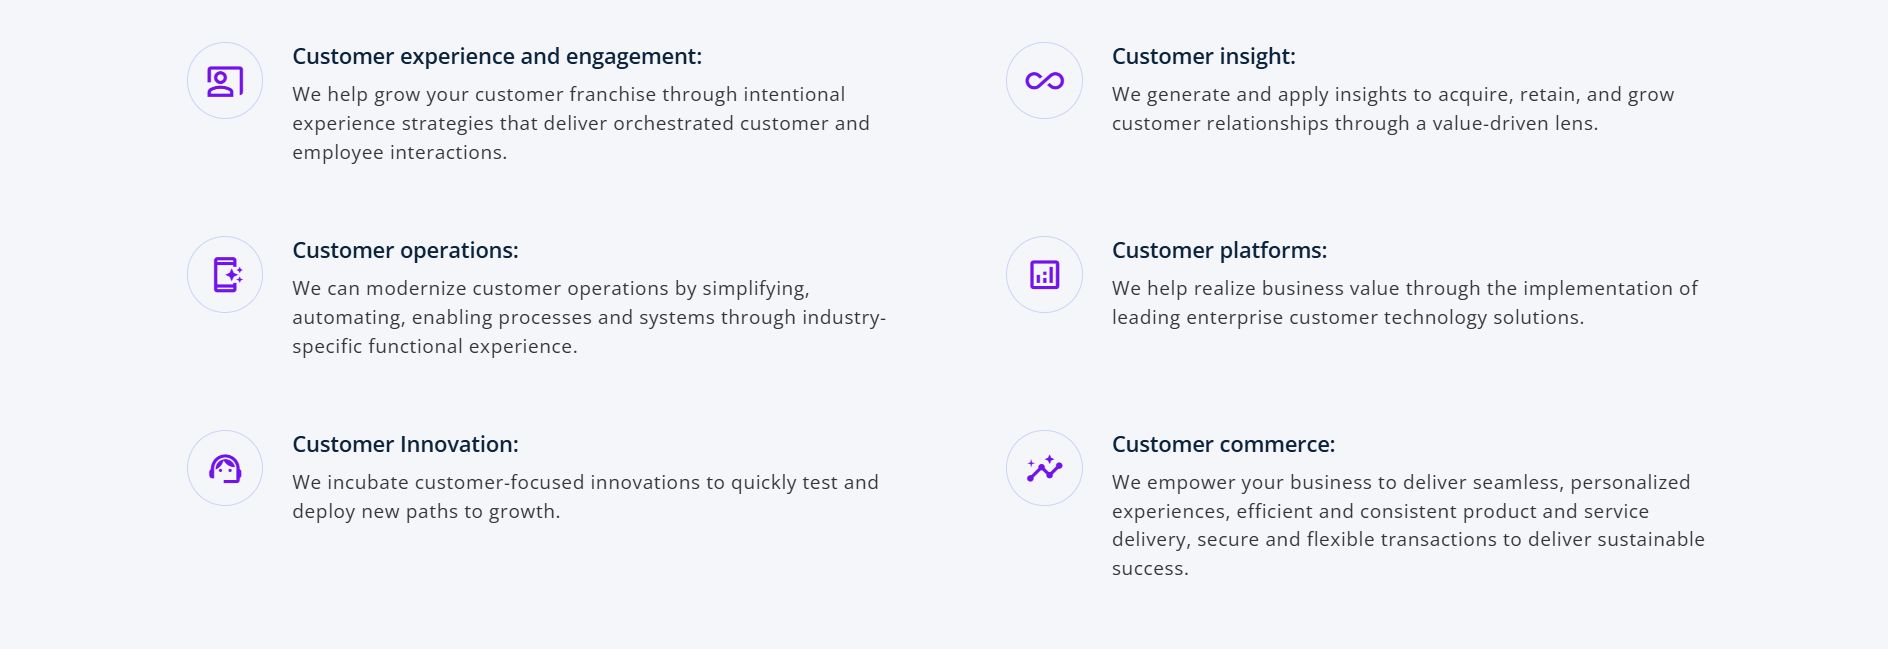Click the infinity loop icon for Customer insight

(x=1044, y=81)
